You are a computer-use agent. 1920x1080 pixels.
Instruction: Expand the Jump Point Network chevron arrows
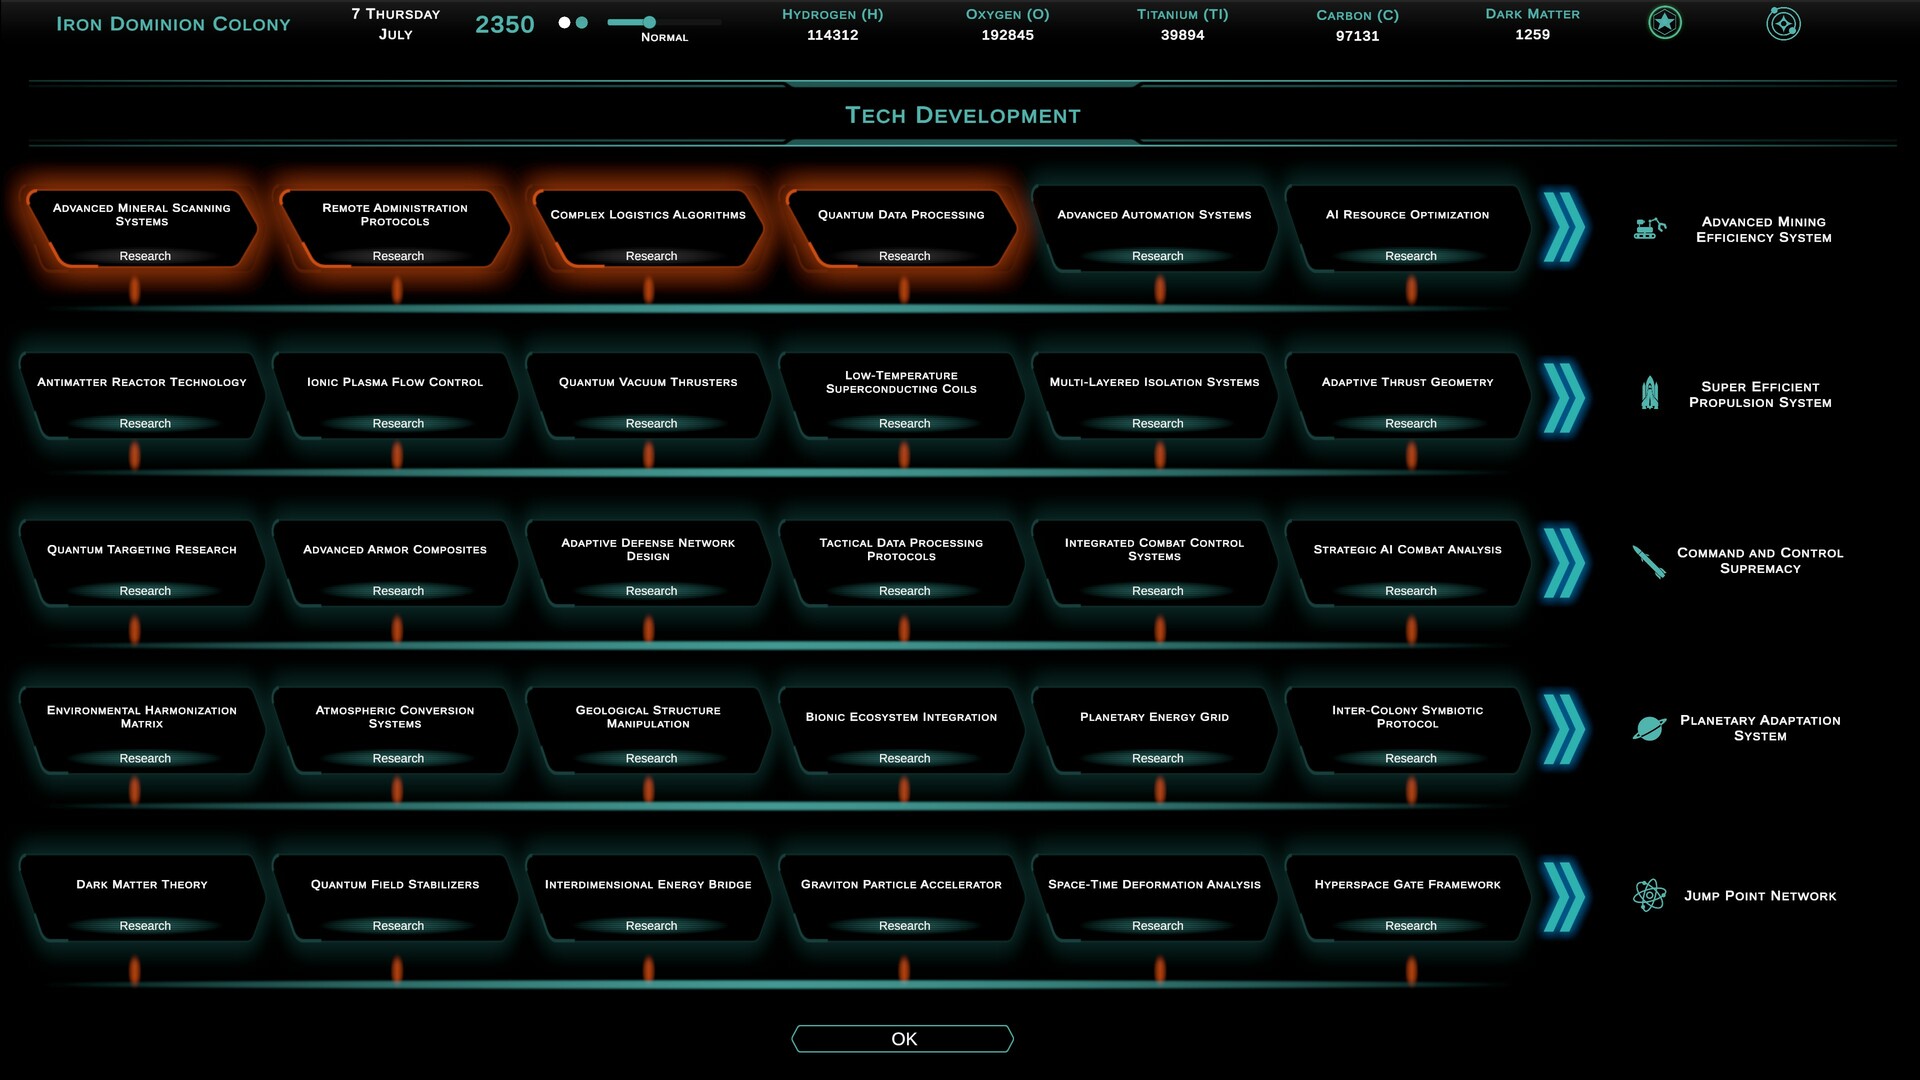(1563, 895)
